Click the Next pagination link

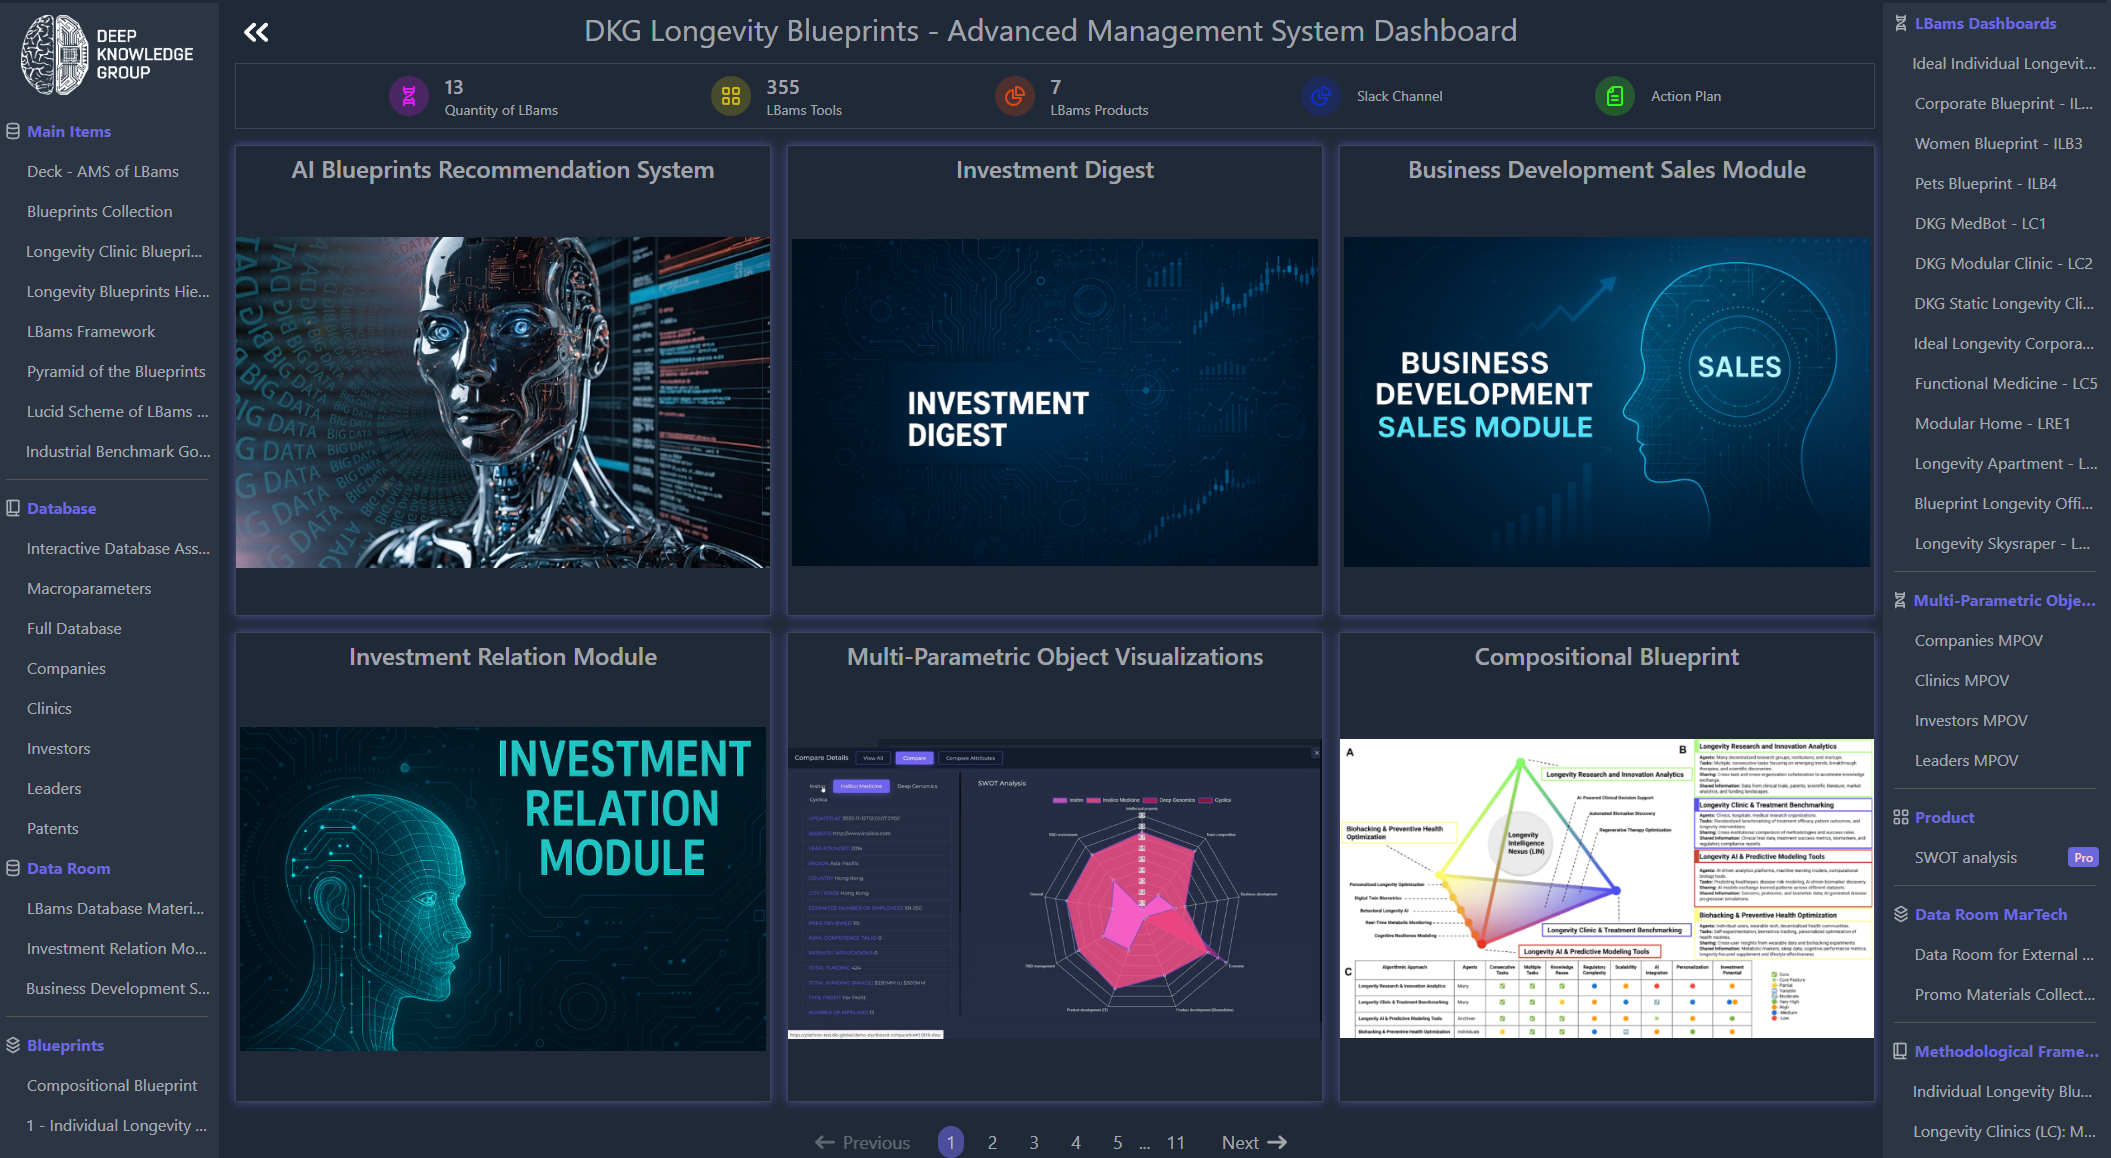1253,1142
